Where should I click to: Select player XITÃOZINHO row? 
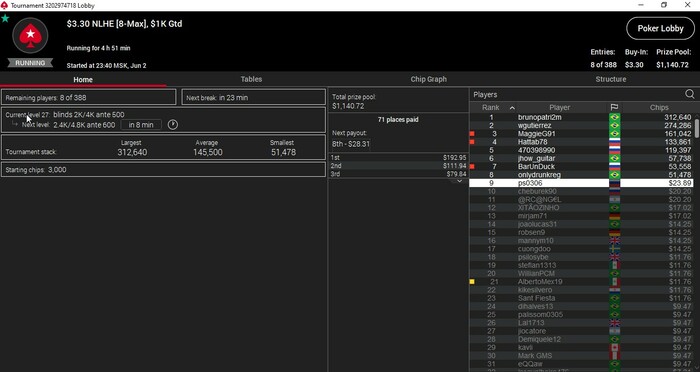(x=581, y=208)
